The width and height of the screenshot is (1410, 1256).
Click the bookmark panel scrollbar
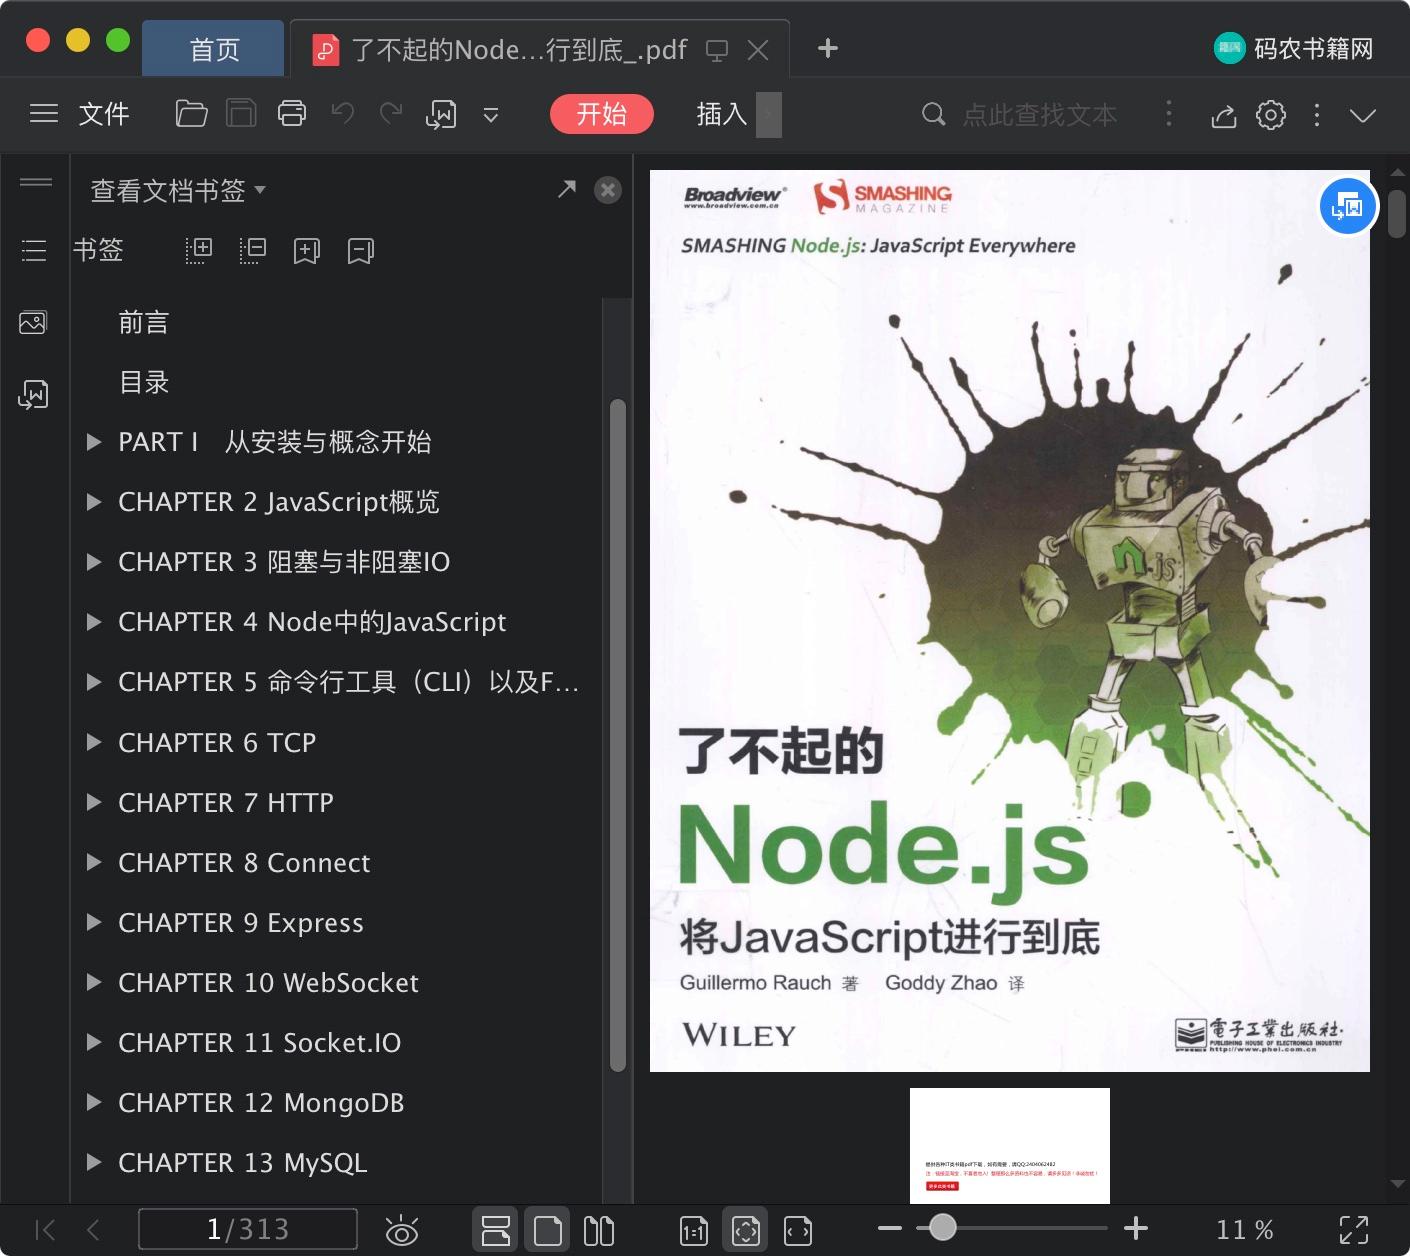click(618, 735)
